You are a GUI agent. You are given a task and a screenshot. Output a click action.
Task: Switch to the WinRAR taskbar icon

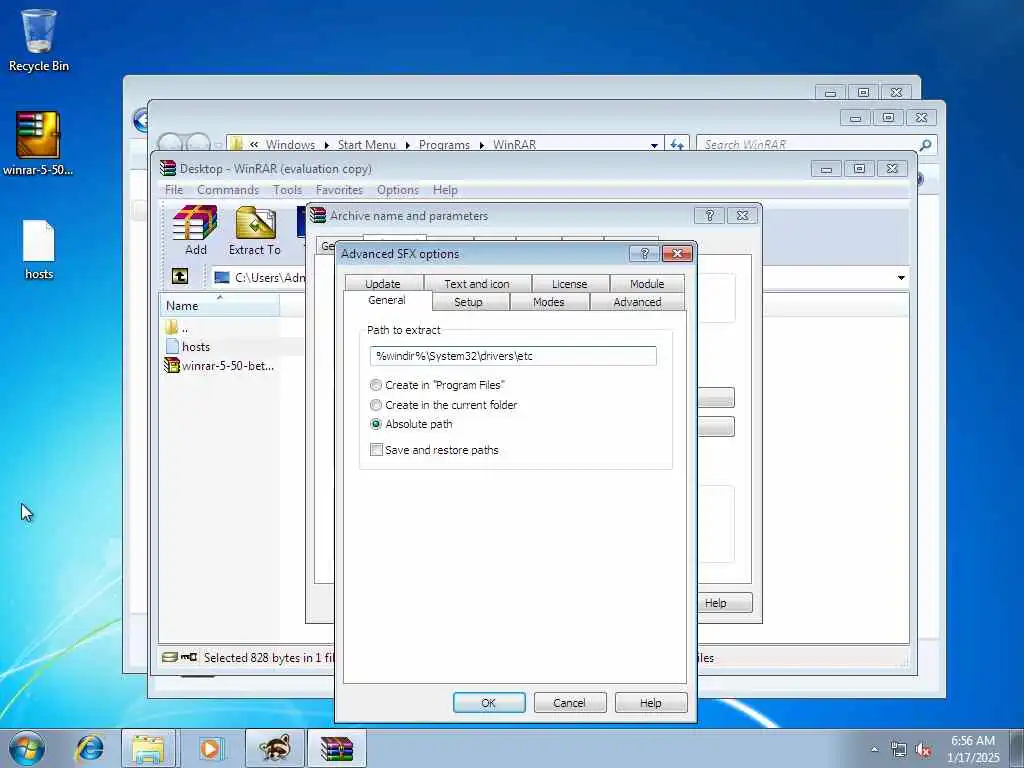337,749
